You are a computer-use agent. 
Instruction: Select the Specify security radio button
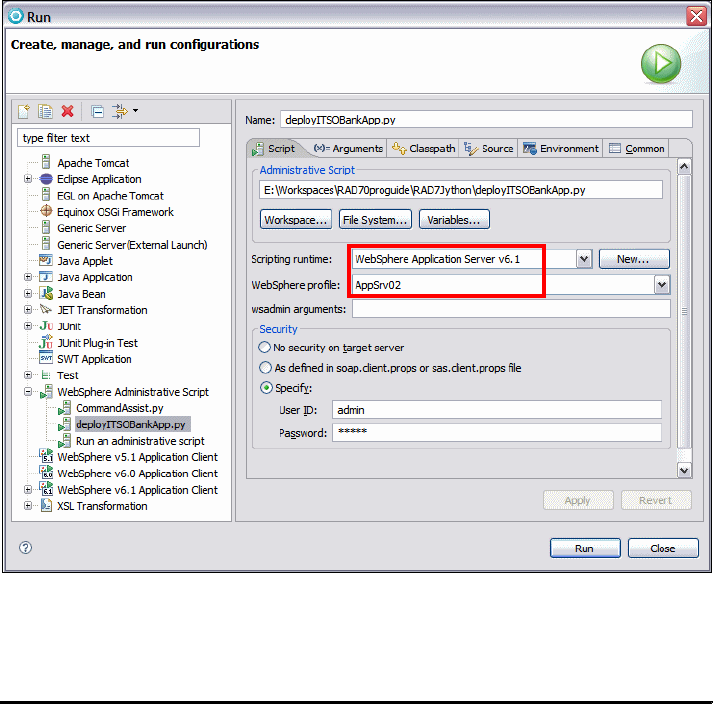(266, 387)
